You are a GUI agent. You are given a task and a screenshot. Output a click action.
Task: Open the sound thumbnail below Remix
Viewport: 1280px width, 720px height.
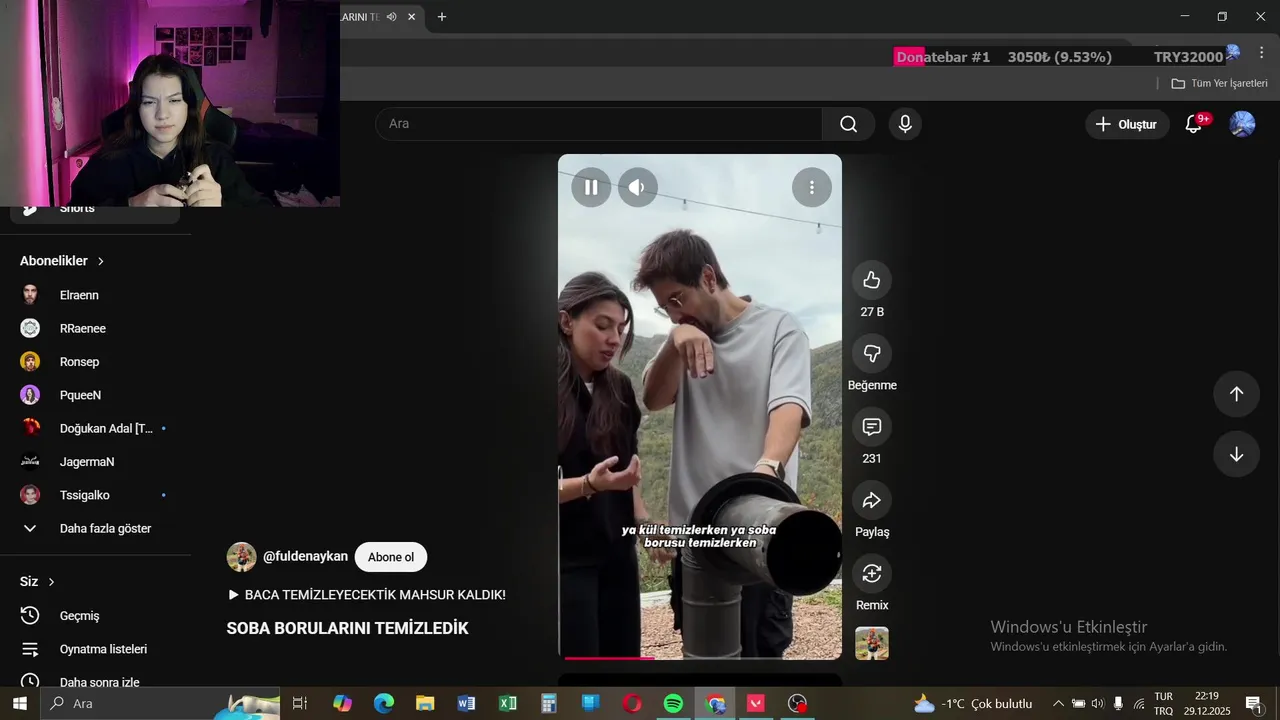click(x=872, y=643)
